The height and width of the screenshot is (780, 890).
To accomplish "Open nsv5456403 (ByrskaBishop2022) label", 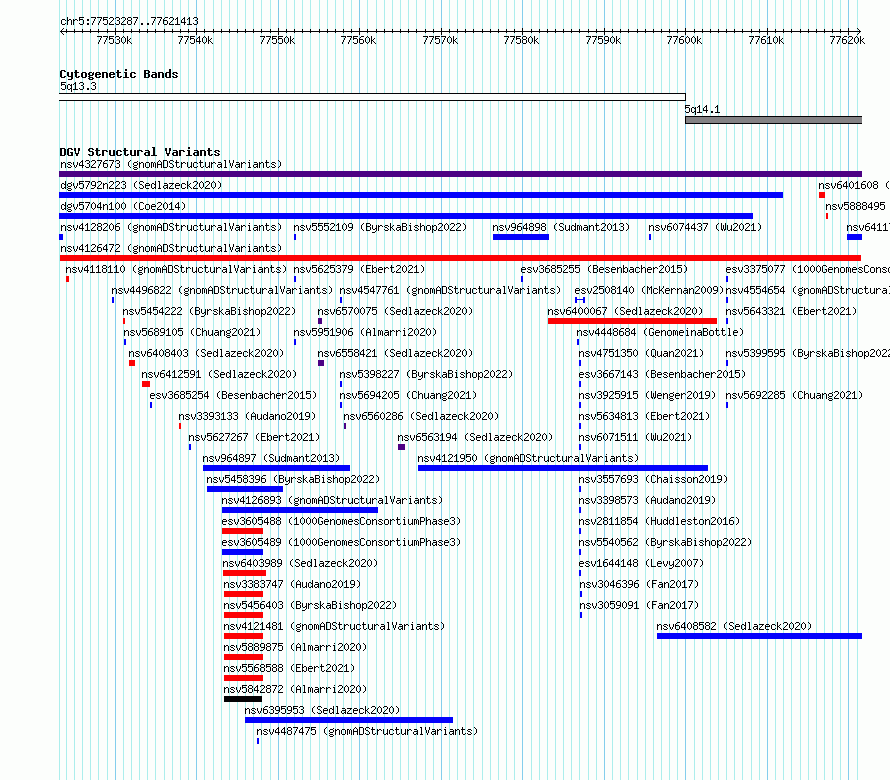I will coord(310,605).
